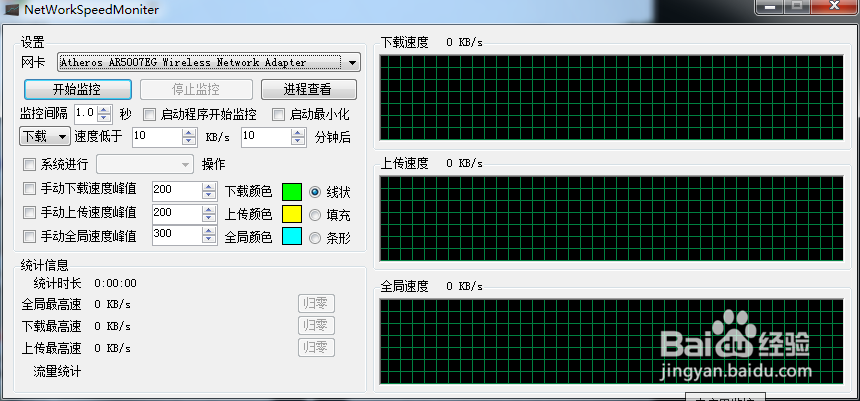This screenshot has height=401, width=860.
Task: Click the 停止监控 stop monitoring button
Action: (196, 89)
